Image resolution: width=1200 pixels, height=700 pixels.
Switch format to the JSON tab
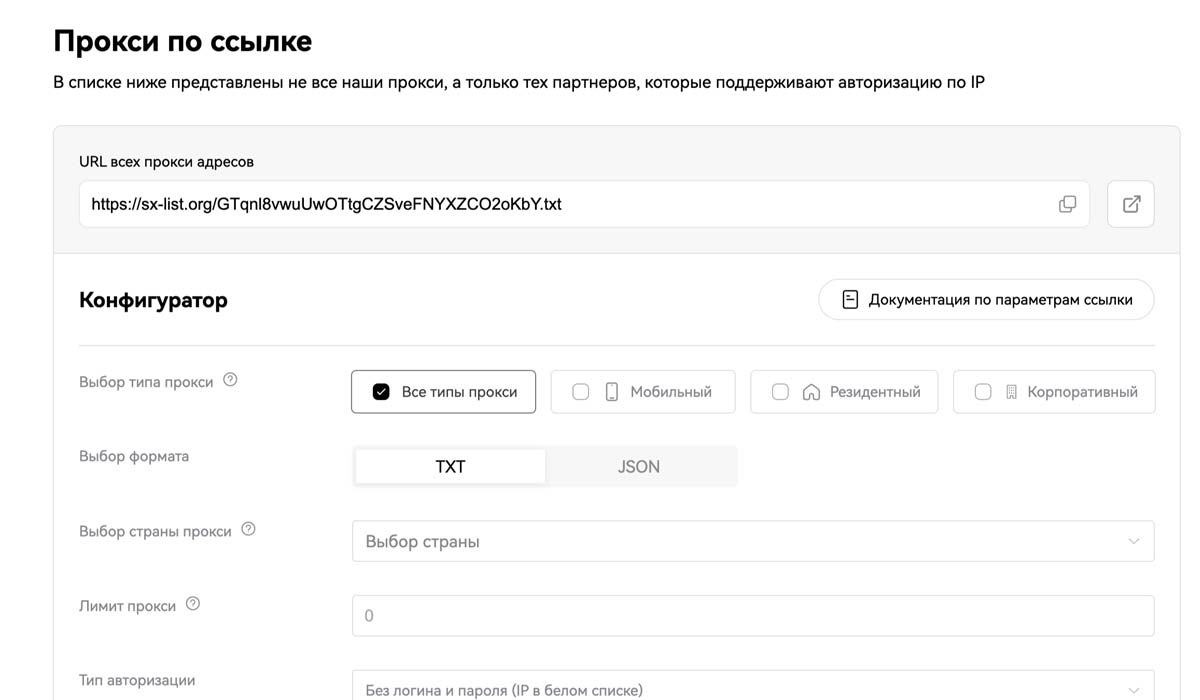(638, 467)
